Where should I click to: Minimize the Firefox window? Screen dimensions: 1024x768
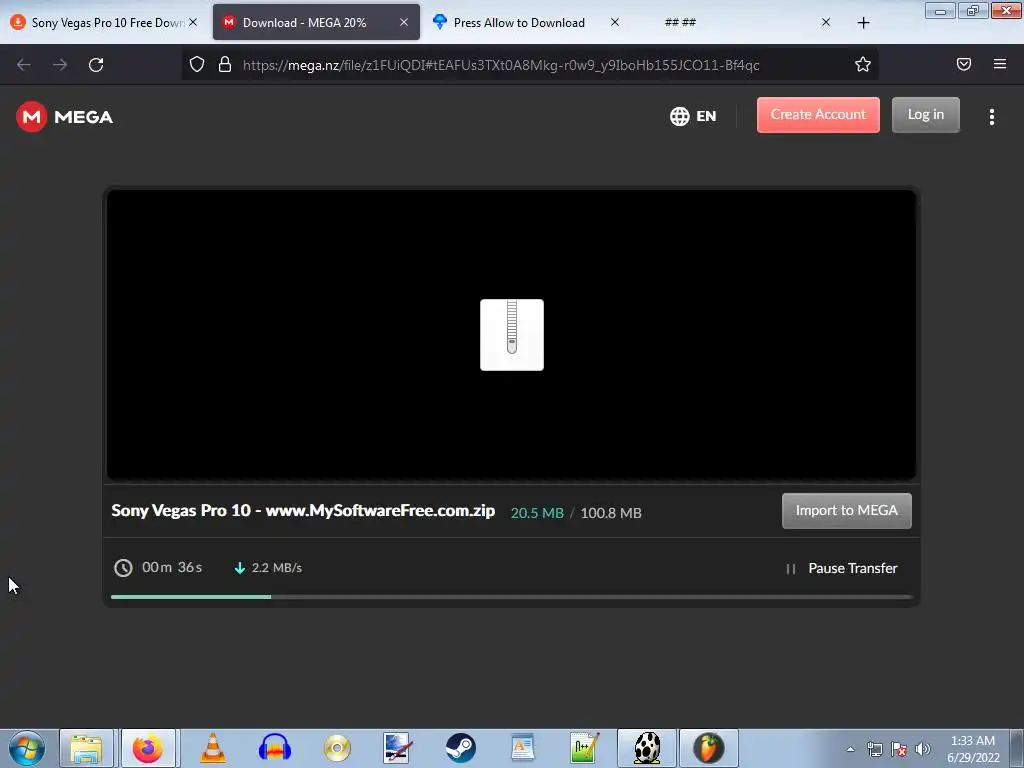940,10
